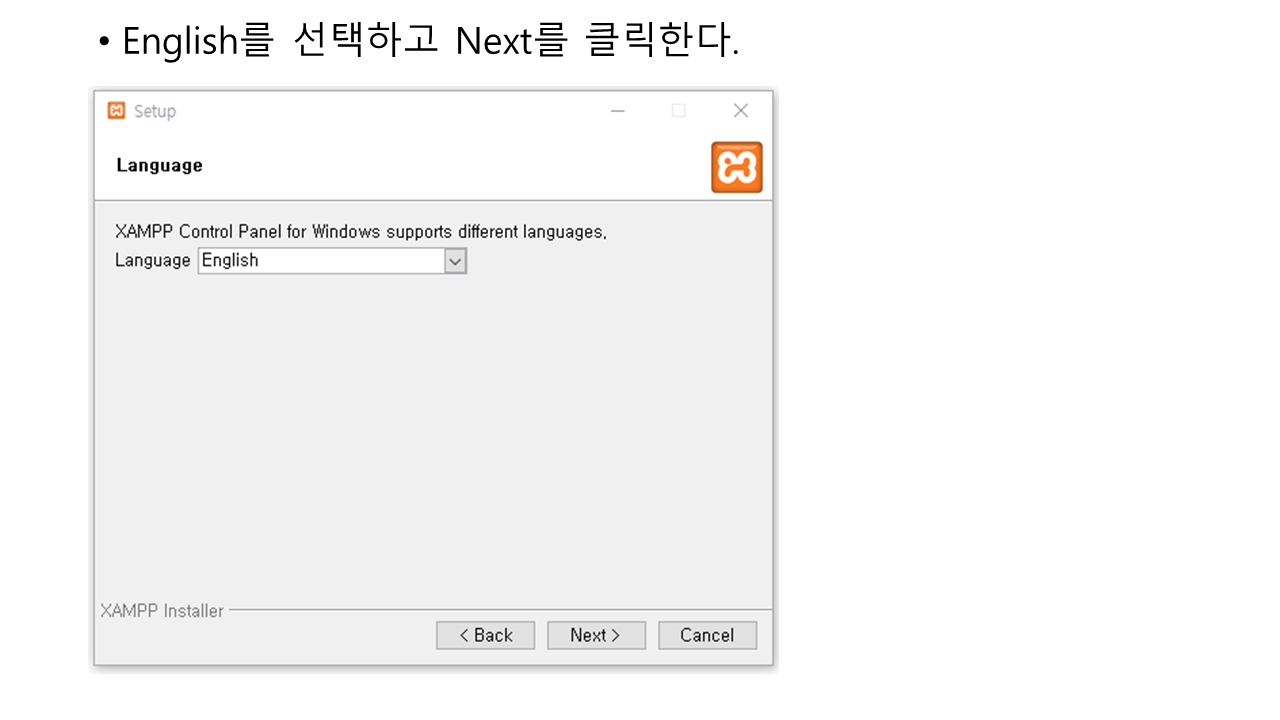Expand the Language dropdown arrow
The image size is (1280, 720).
coord(456,261)
